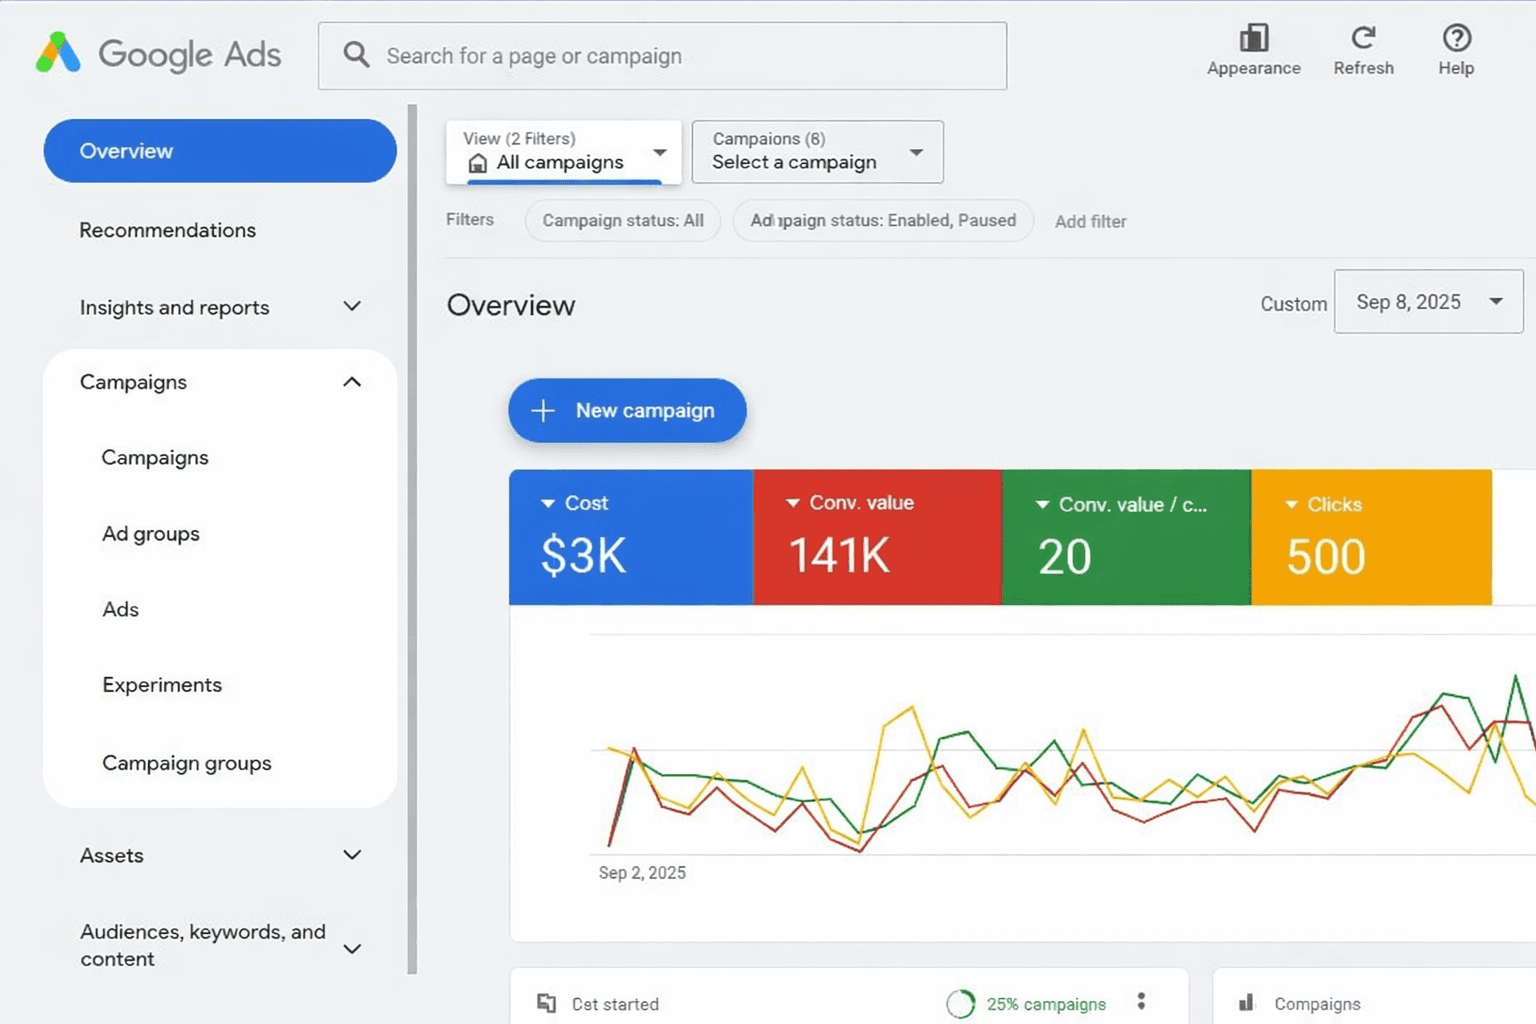
Task: Click the search magnifier icon
Action: (356, 54)
